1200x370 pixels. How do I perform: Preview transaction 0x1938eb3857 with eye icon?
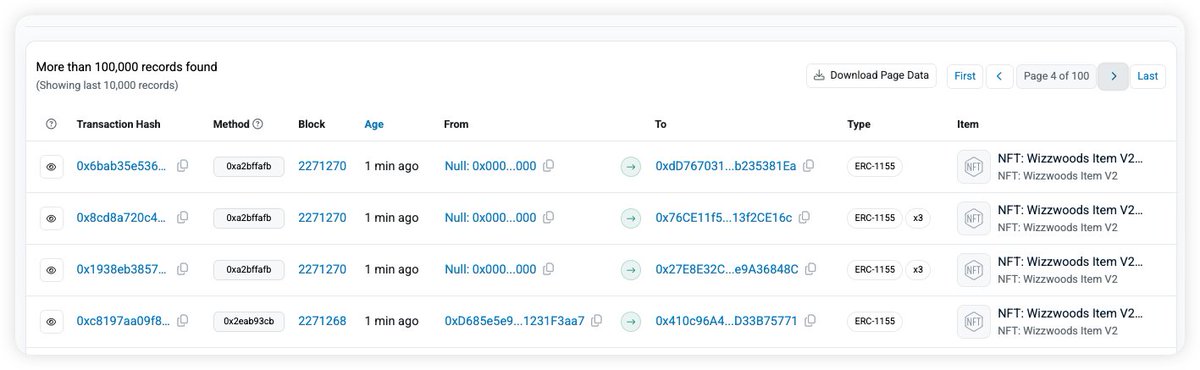click(x=51, y=270)
